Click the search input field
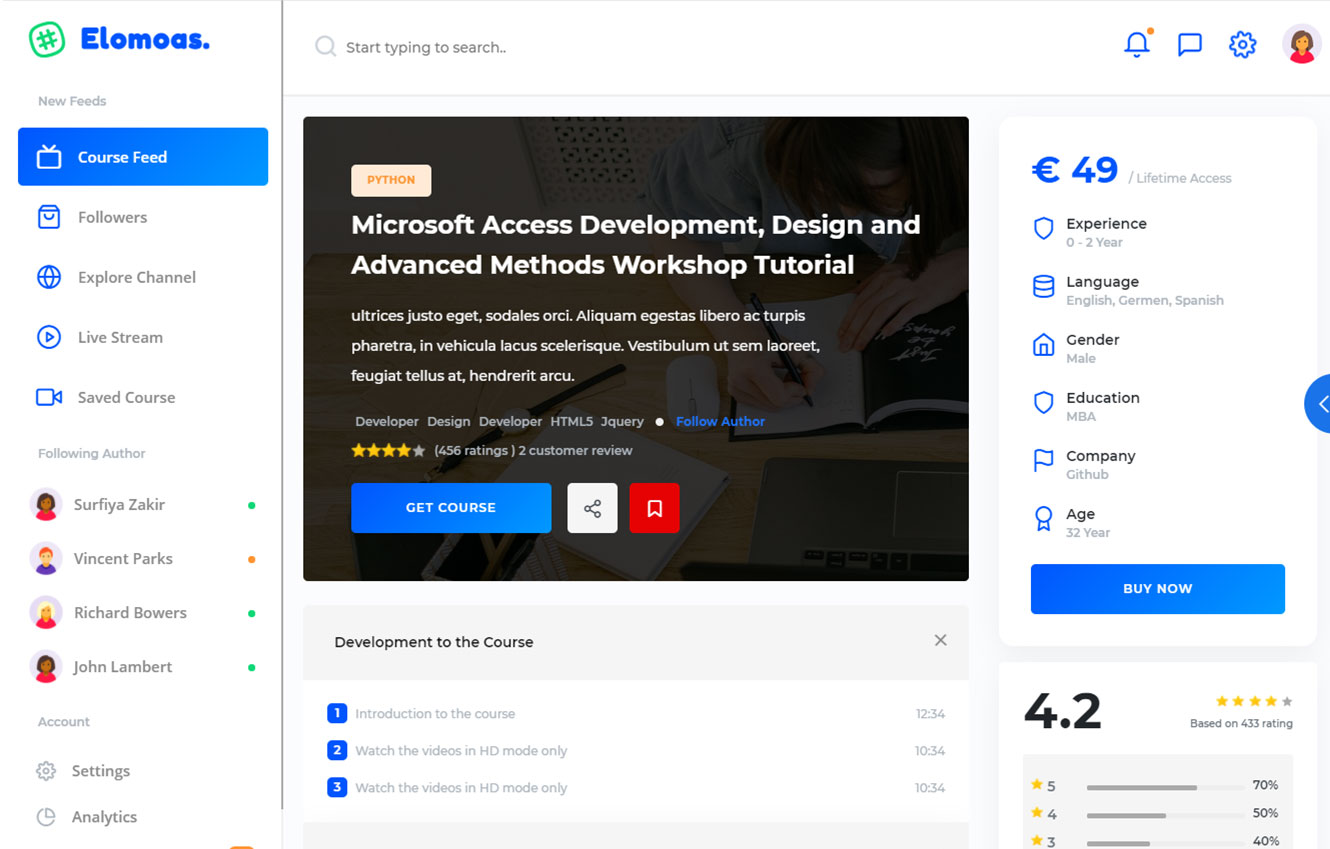The width and height of the screenshot is (1330, 849). (x=600, y=47)
